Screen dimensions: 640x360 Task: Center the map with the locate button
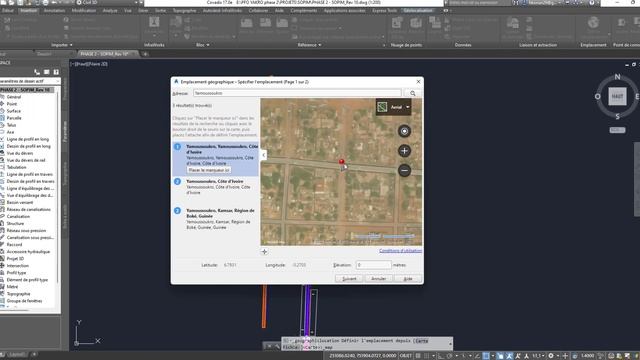tap(404, 131)
